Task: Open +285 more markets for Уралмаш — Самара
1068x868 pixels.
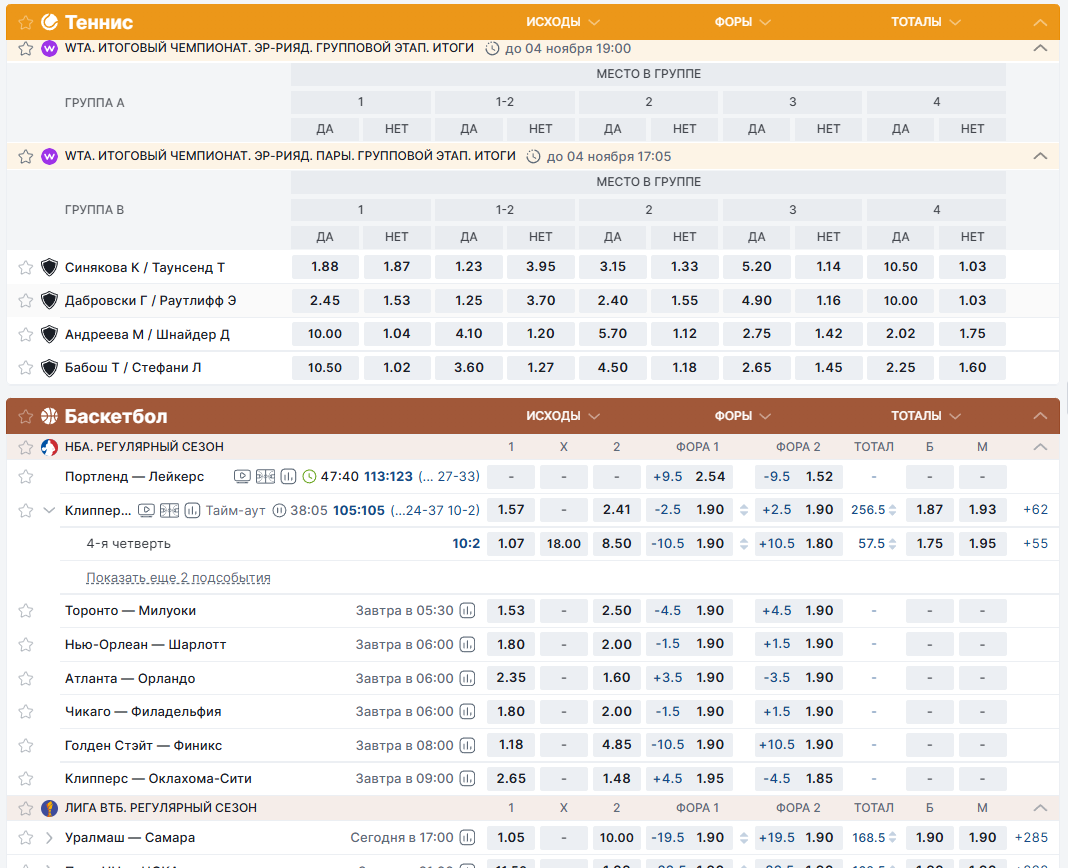Action: (1031, 838)
